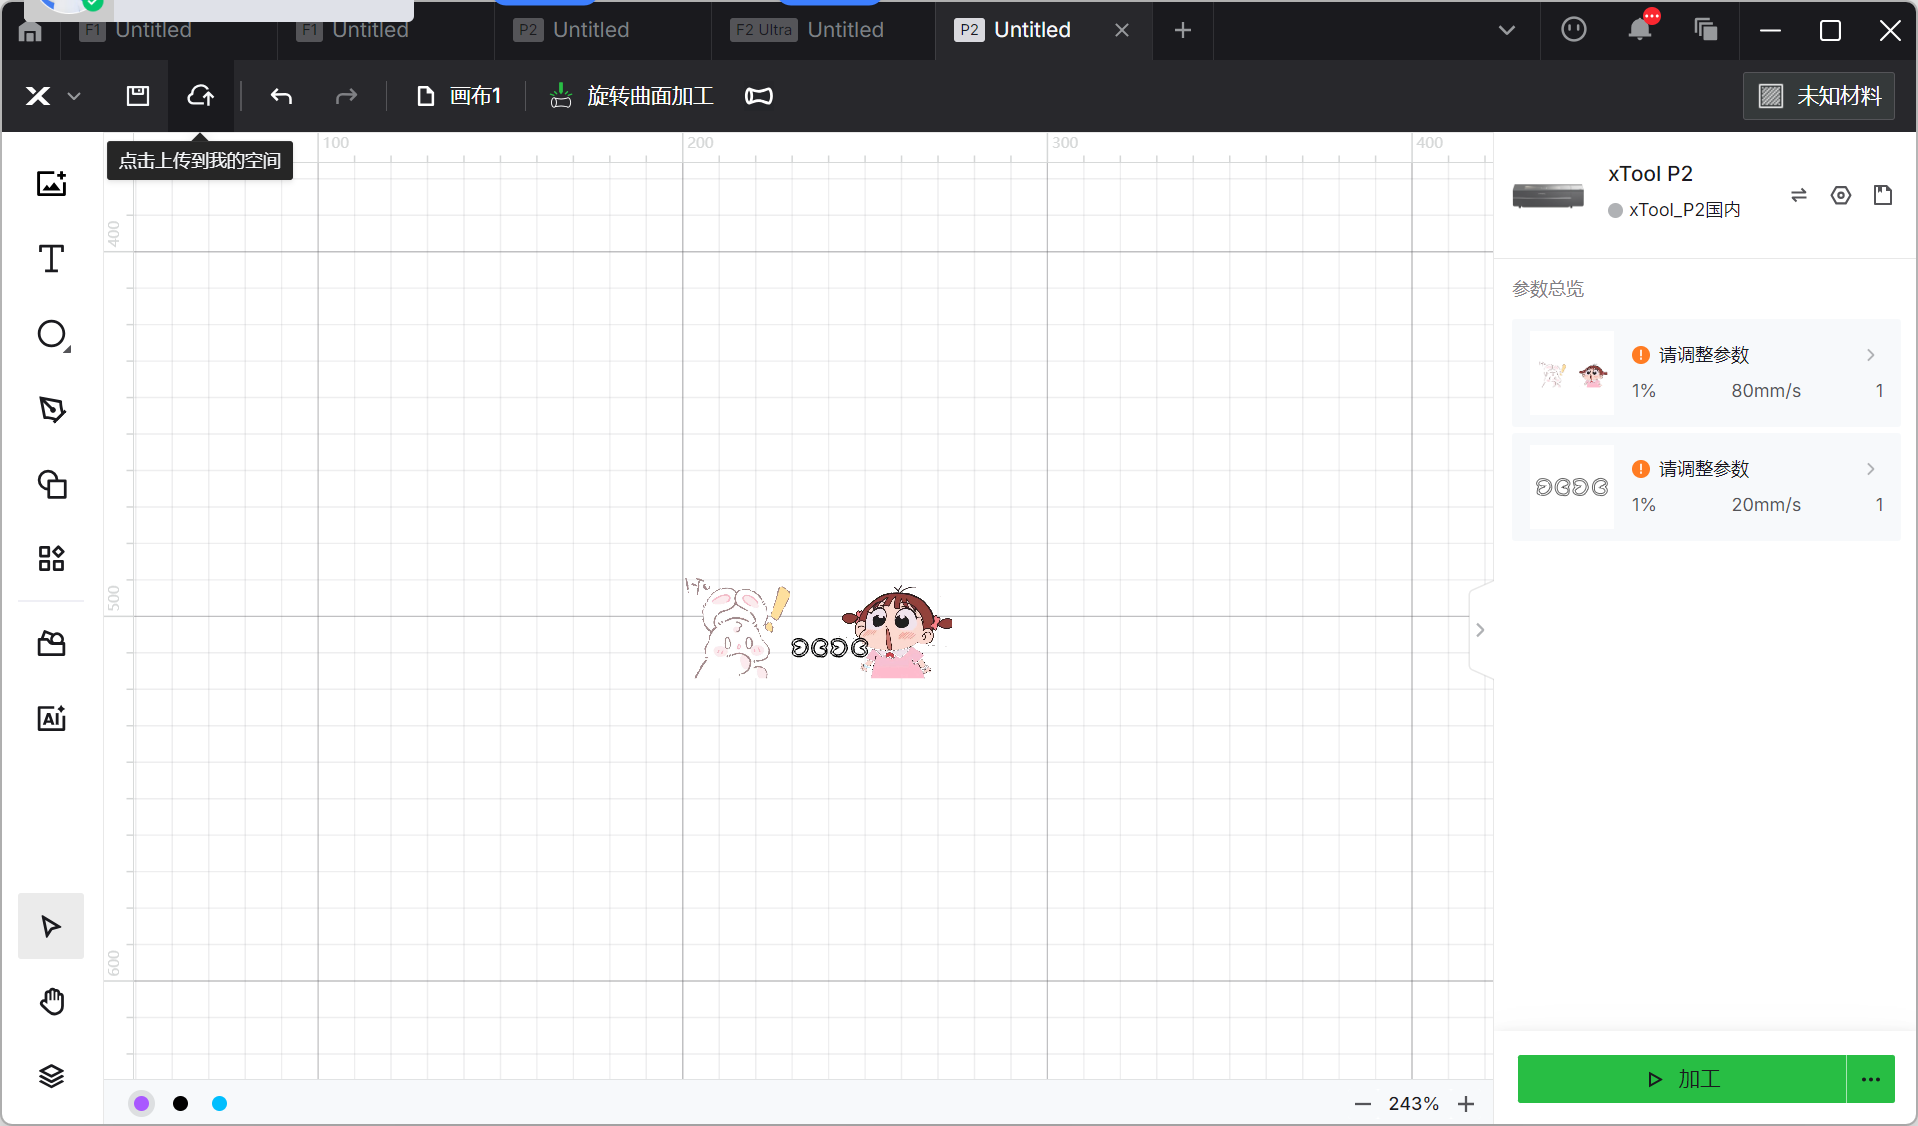Click the save file icon
The width and height of the screenshot is (1918, 1126).
tap(138, 96)
